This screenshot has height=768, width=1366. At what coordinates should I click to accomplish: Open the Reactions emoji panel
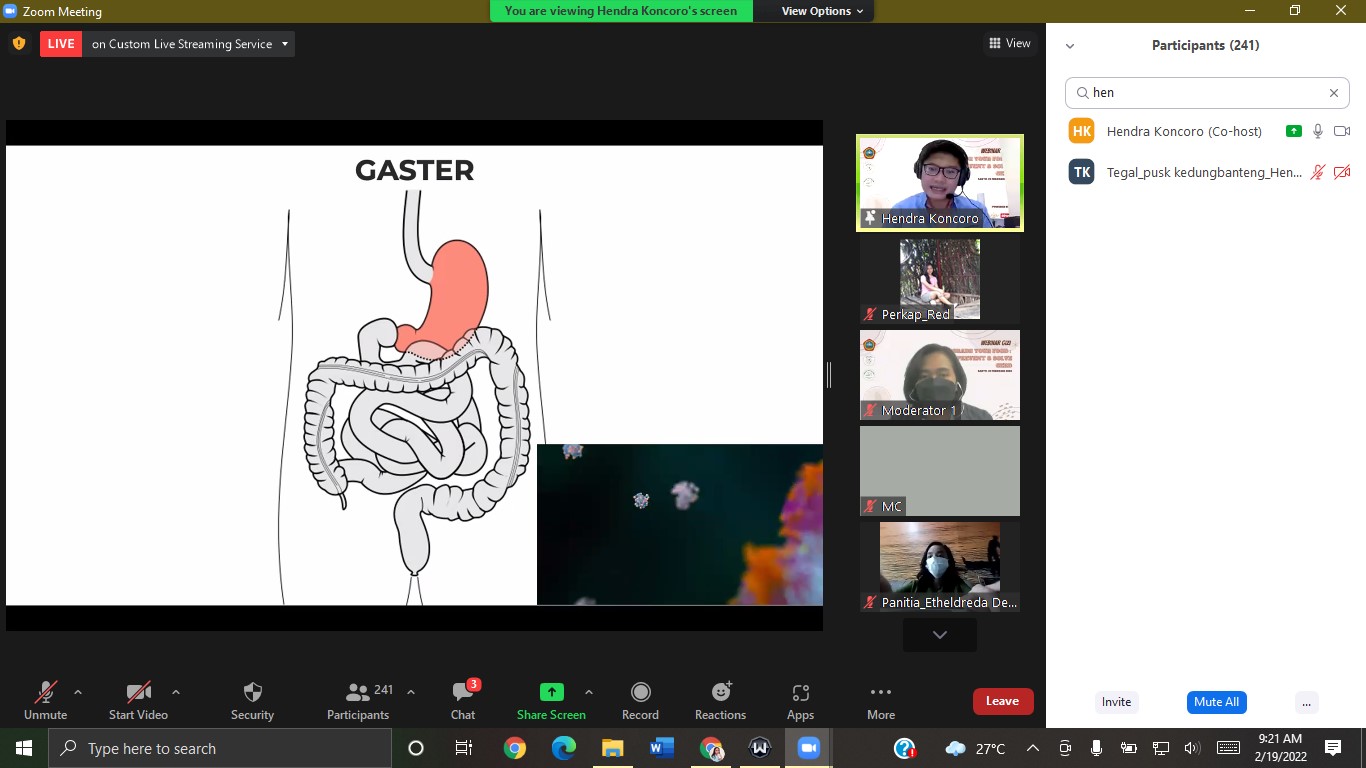click(720, 693)
